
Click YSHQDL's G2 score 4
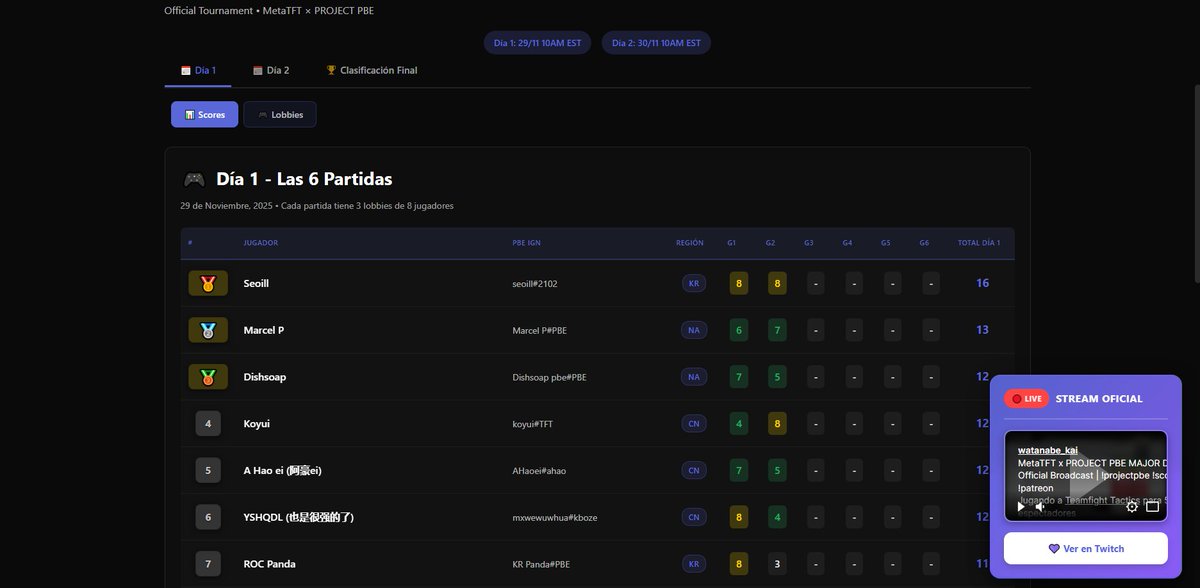pyautogui.click(x=777, y=517)
